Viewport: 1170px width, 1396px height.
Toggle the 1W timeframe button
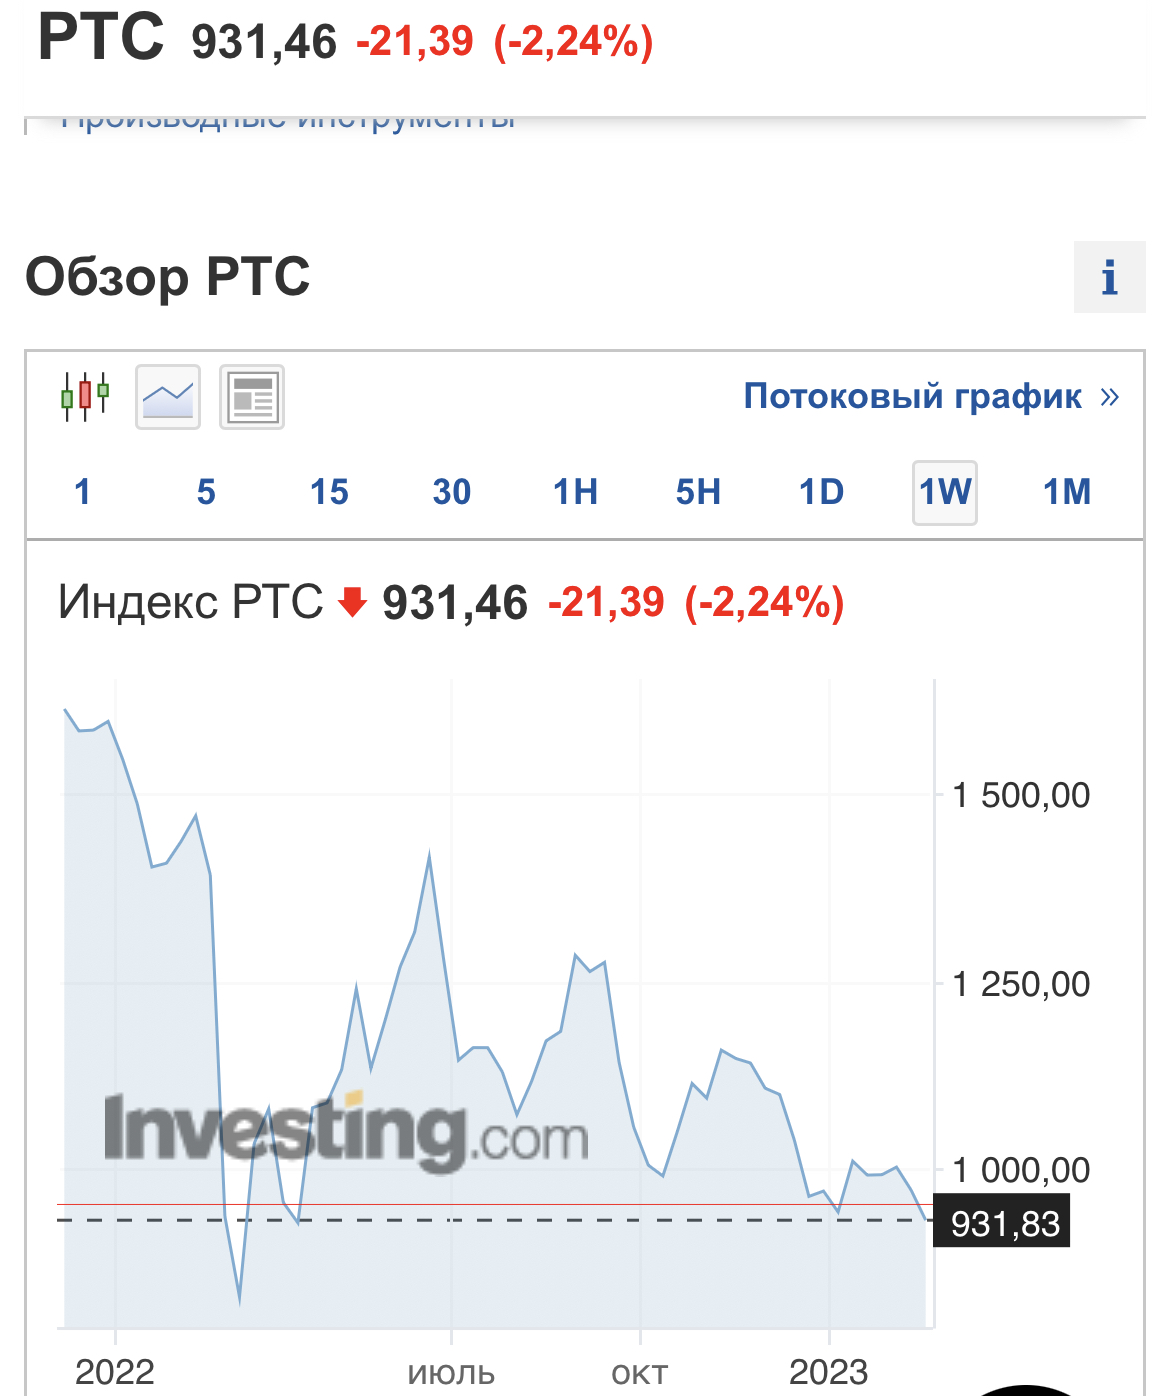944,492
